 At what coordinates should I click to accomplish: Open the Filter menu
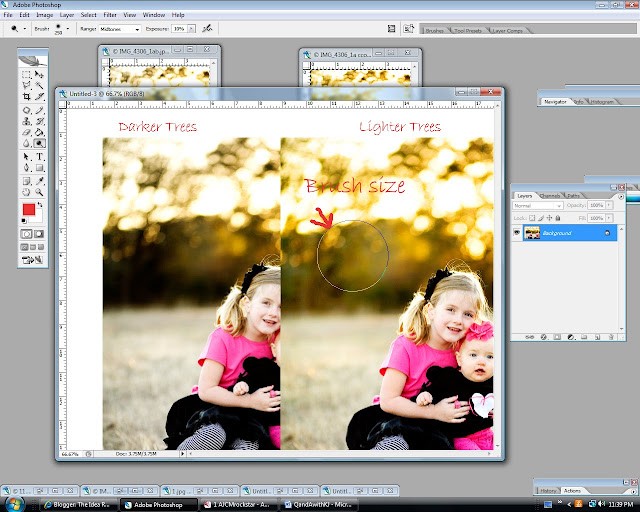[x=110, y=15]
